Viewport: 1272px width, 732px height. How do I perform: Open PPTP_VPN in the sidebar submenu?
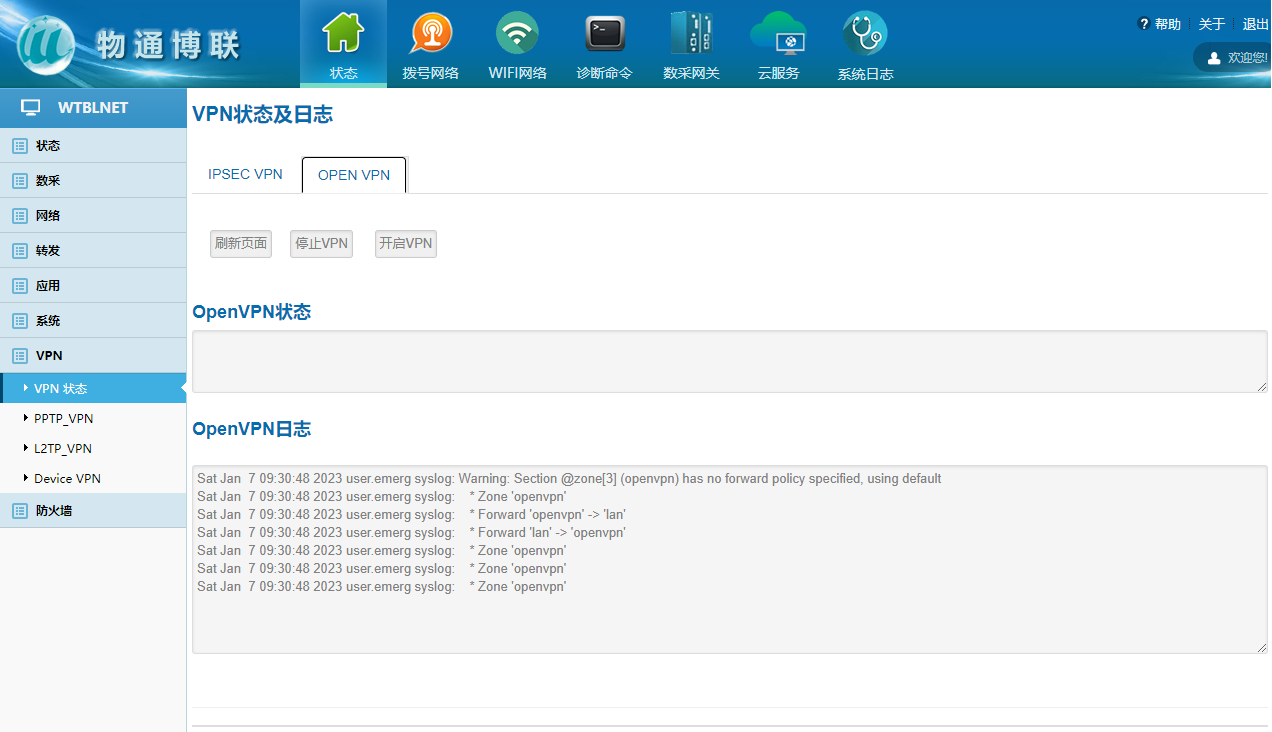pos(64,419)
